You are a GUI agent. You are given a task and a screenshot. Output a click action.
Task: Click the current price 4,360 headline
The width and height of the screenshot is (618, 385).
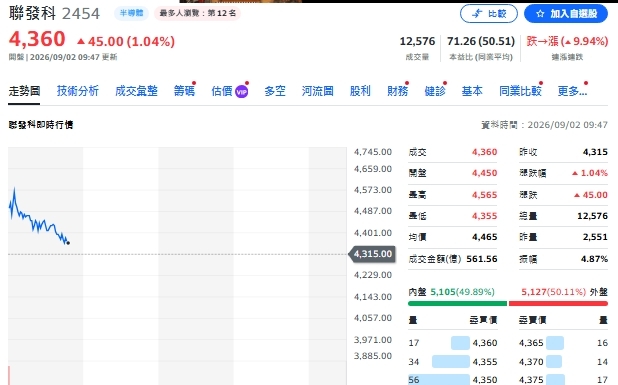tap(37, 39)
